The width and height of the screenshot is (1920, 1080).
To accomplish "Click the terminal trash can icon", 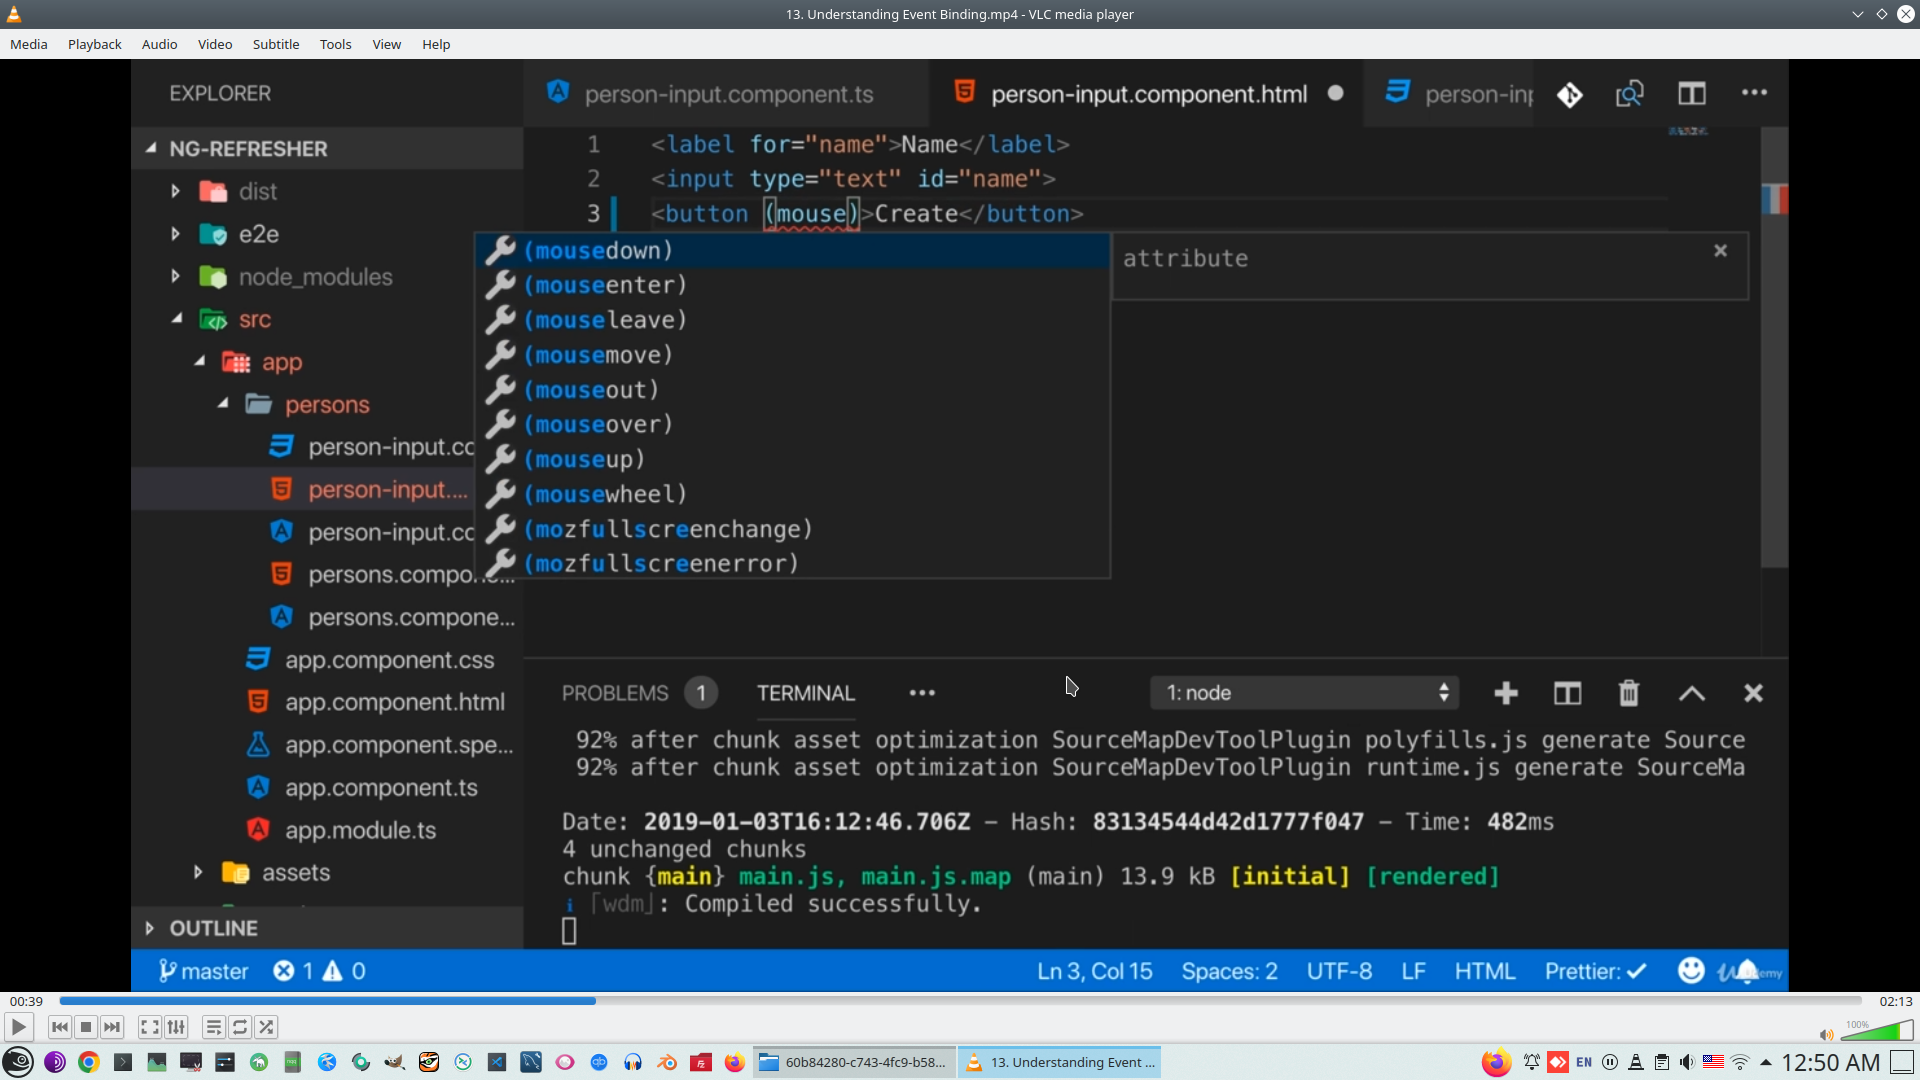I will point(1628,693).
